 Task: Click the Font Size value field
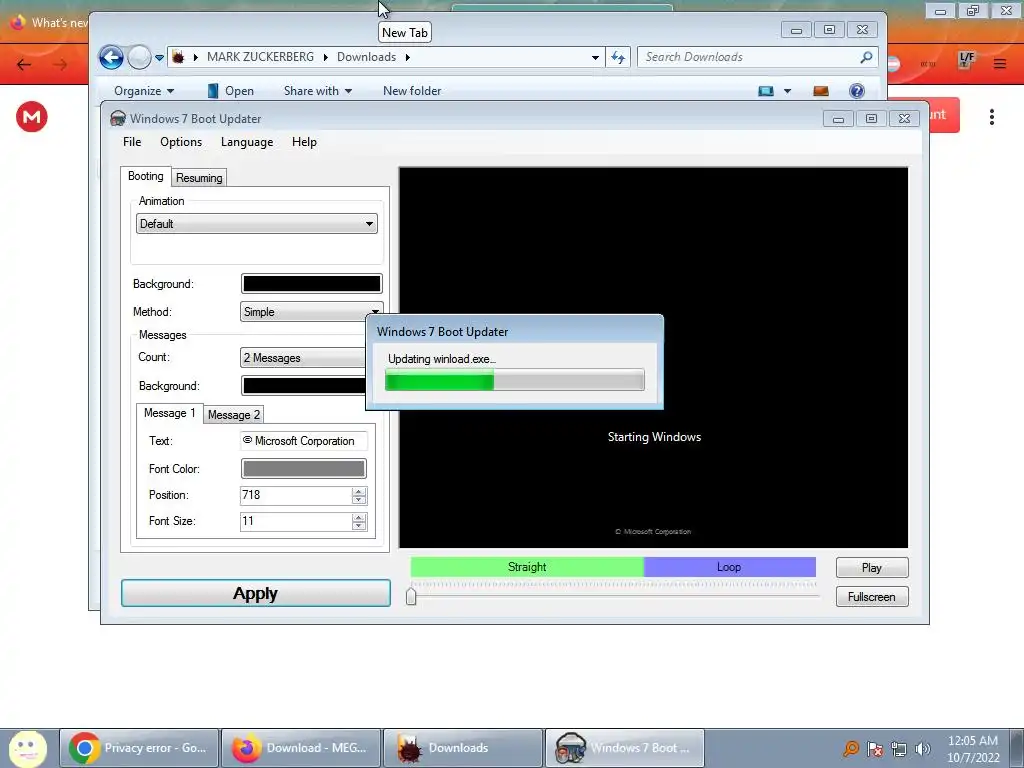pyautogui.click(x=296, y=521)
